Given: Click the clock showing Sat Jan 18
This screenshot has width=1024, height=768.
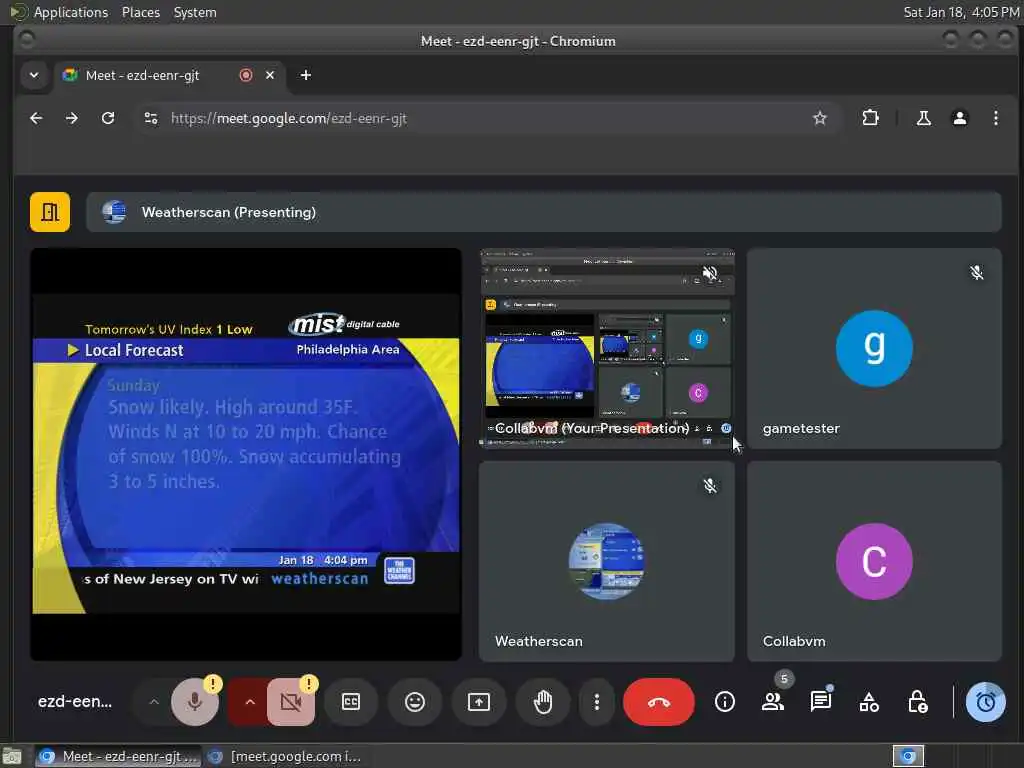Looking at the screenshot, I should point(961,12).
